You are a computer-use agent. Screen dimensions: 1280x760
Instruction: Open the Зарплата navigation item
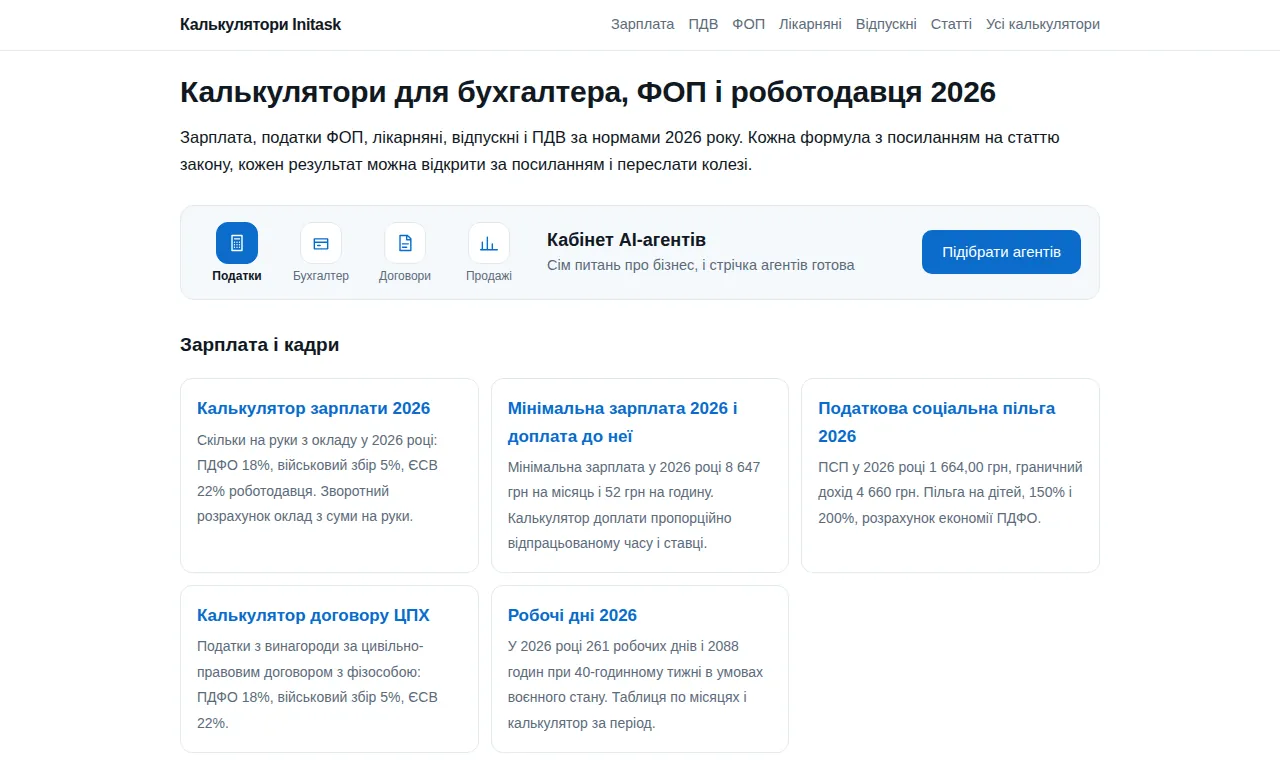point(643,24)
